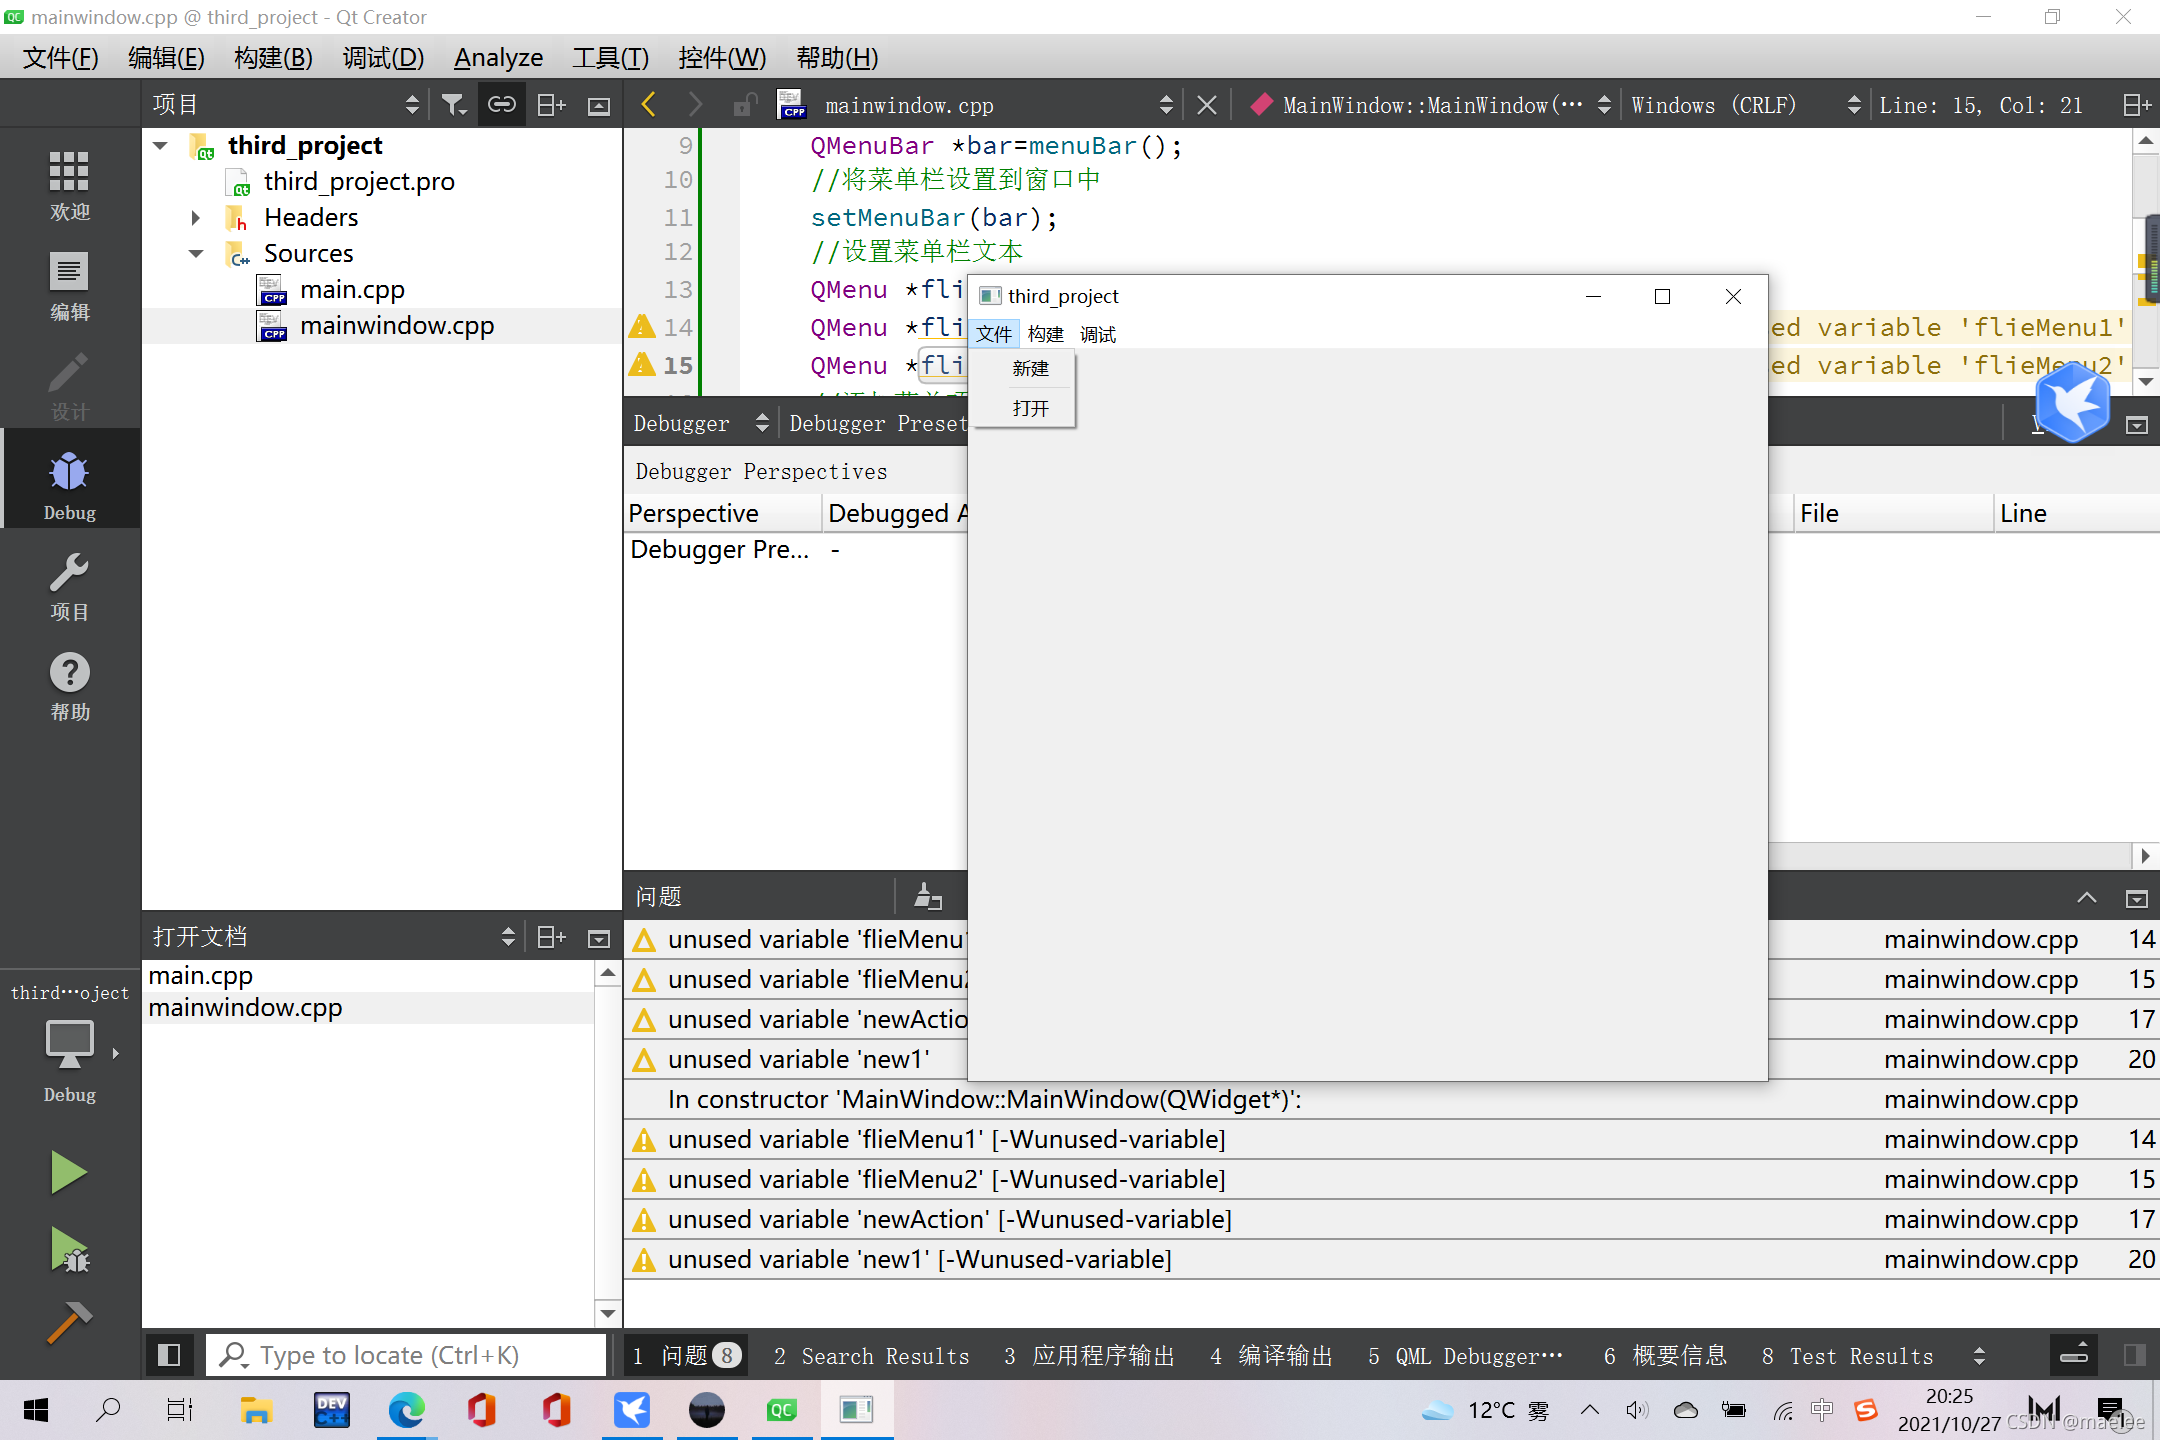Toggle the 构建 (Build) menu in the popup window

1045,333
